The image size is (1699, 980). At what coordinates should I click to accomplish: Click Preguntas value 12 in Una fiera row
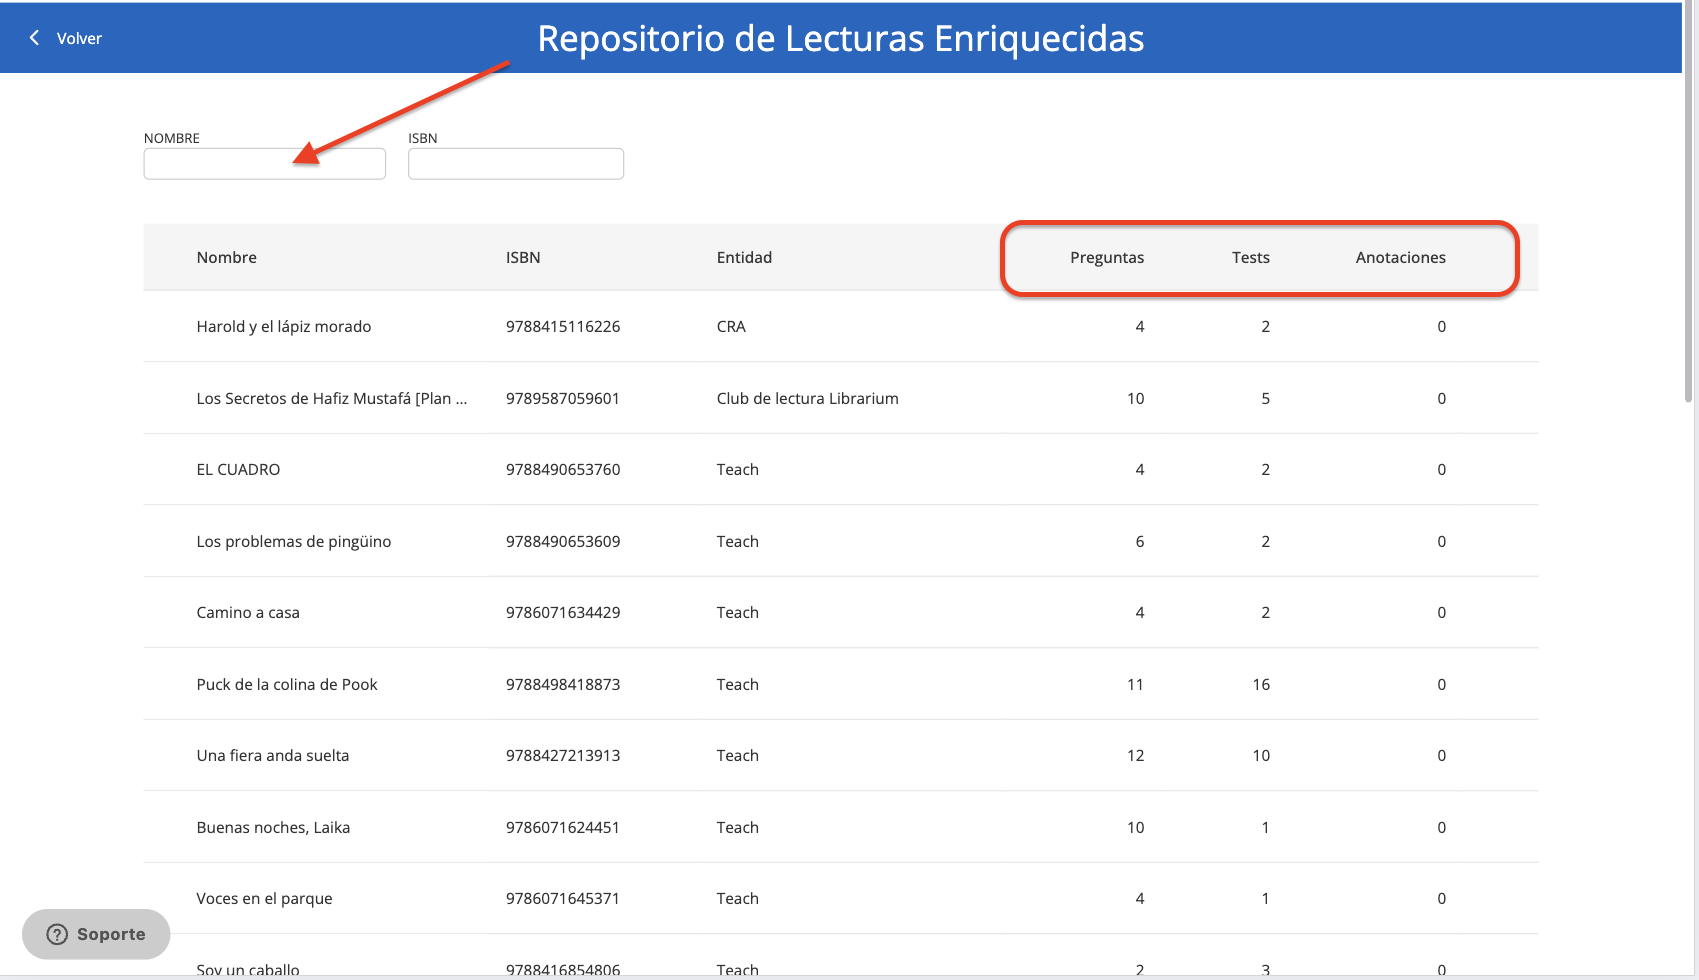pyautogui.click(x=1135, y=756)
